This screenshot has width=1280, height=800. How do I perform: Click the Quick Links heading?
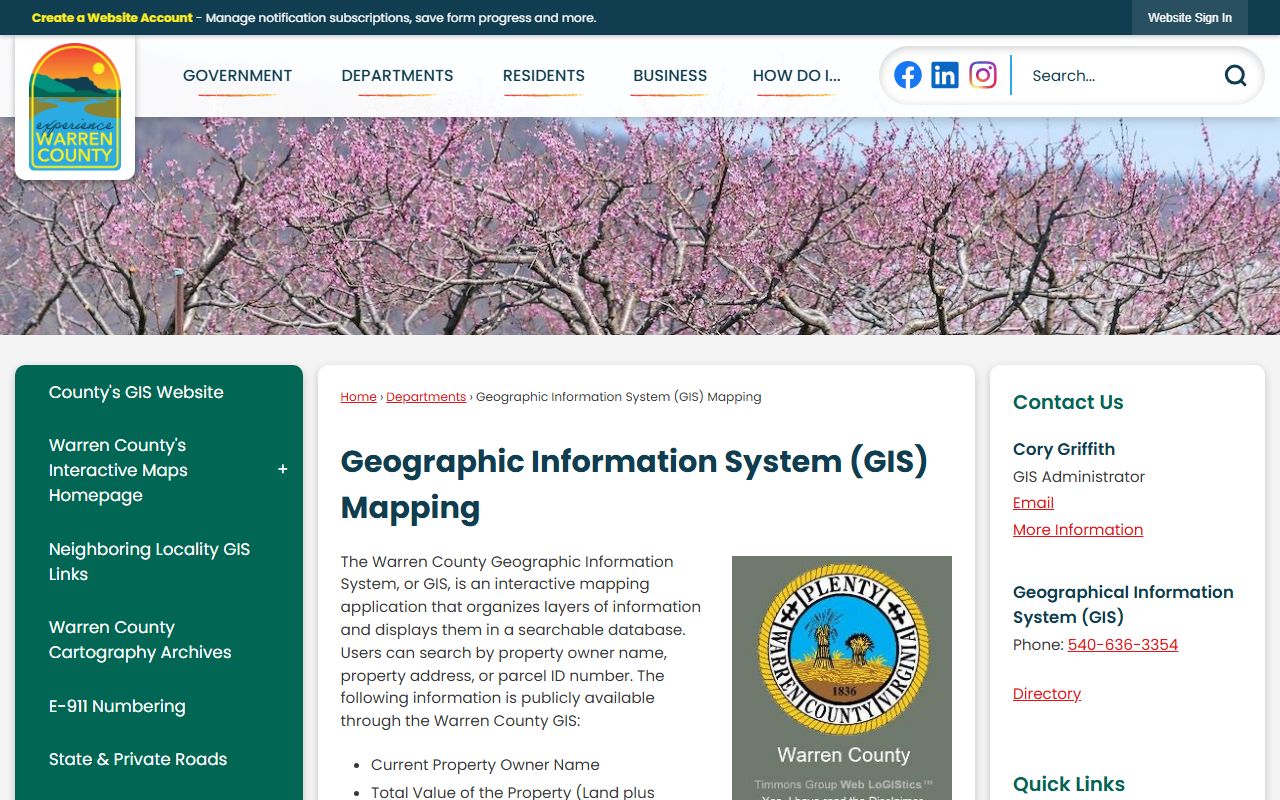[1069, 784]
